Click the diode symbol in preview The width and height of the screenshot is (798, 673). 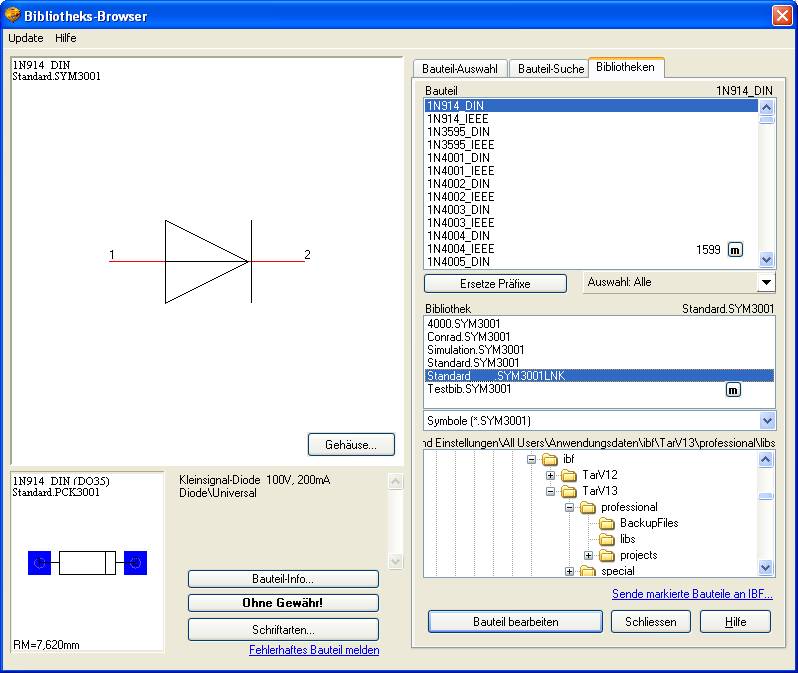(207, 262)
